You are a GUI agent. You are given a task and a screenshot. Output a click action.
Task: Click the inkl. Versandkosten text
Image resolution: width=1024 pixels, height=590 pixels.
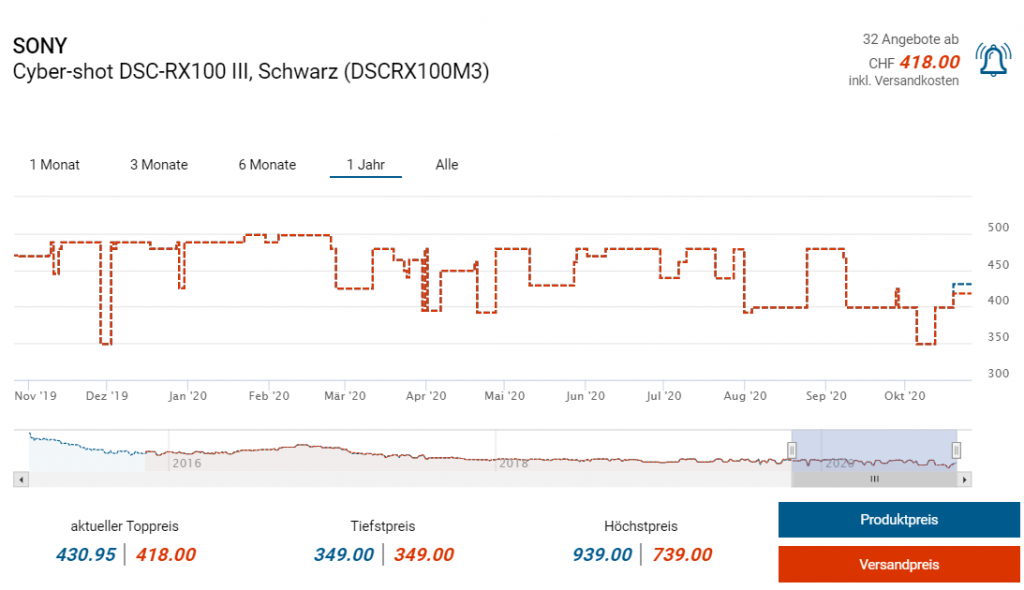[904, 81]
